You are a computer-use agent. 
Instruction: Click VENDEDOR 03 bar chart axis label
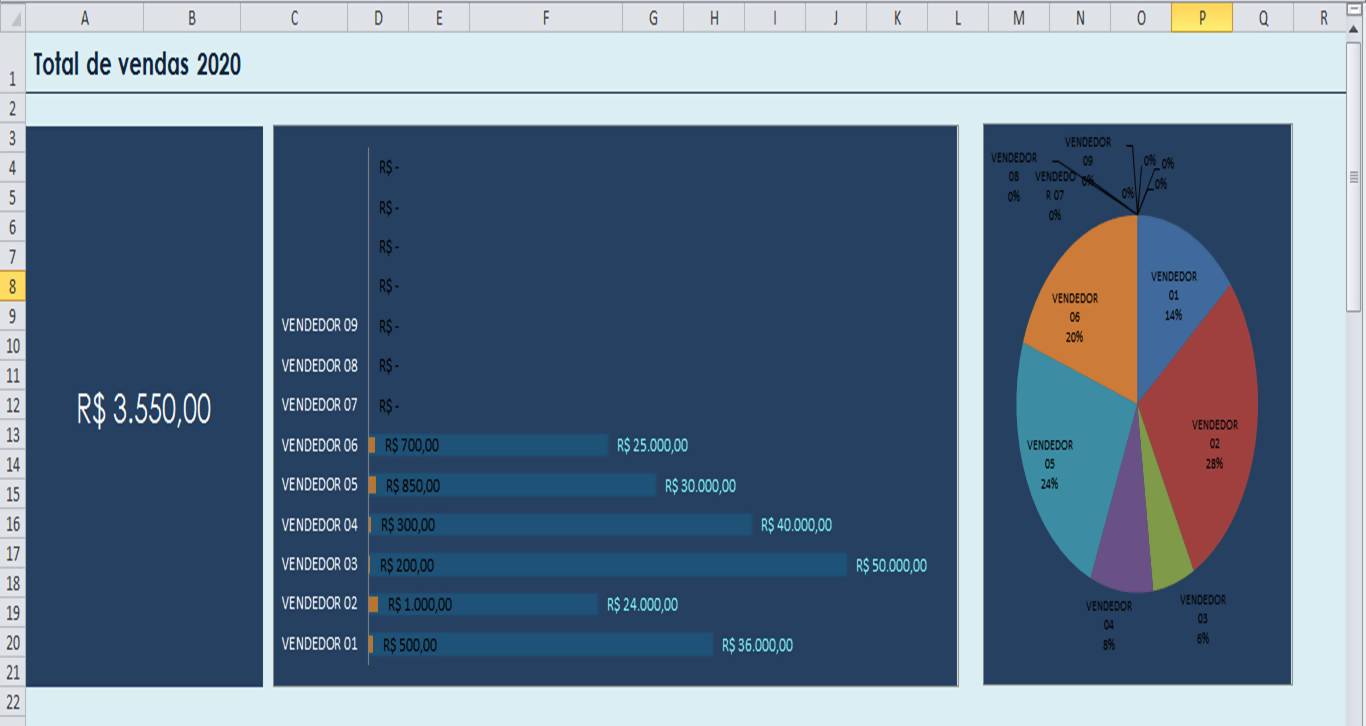click(319, 564)
